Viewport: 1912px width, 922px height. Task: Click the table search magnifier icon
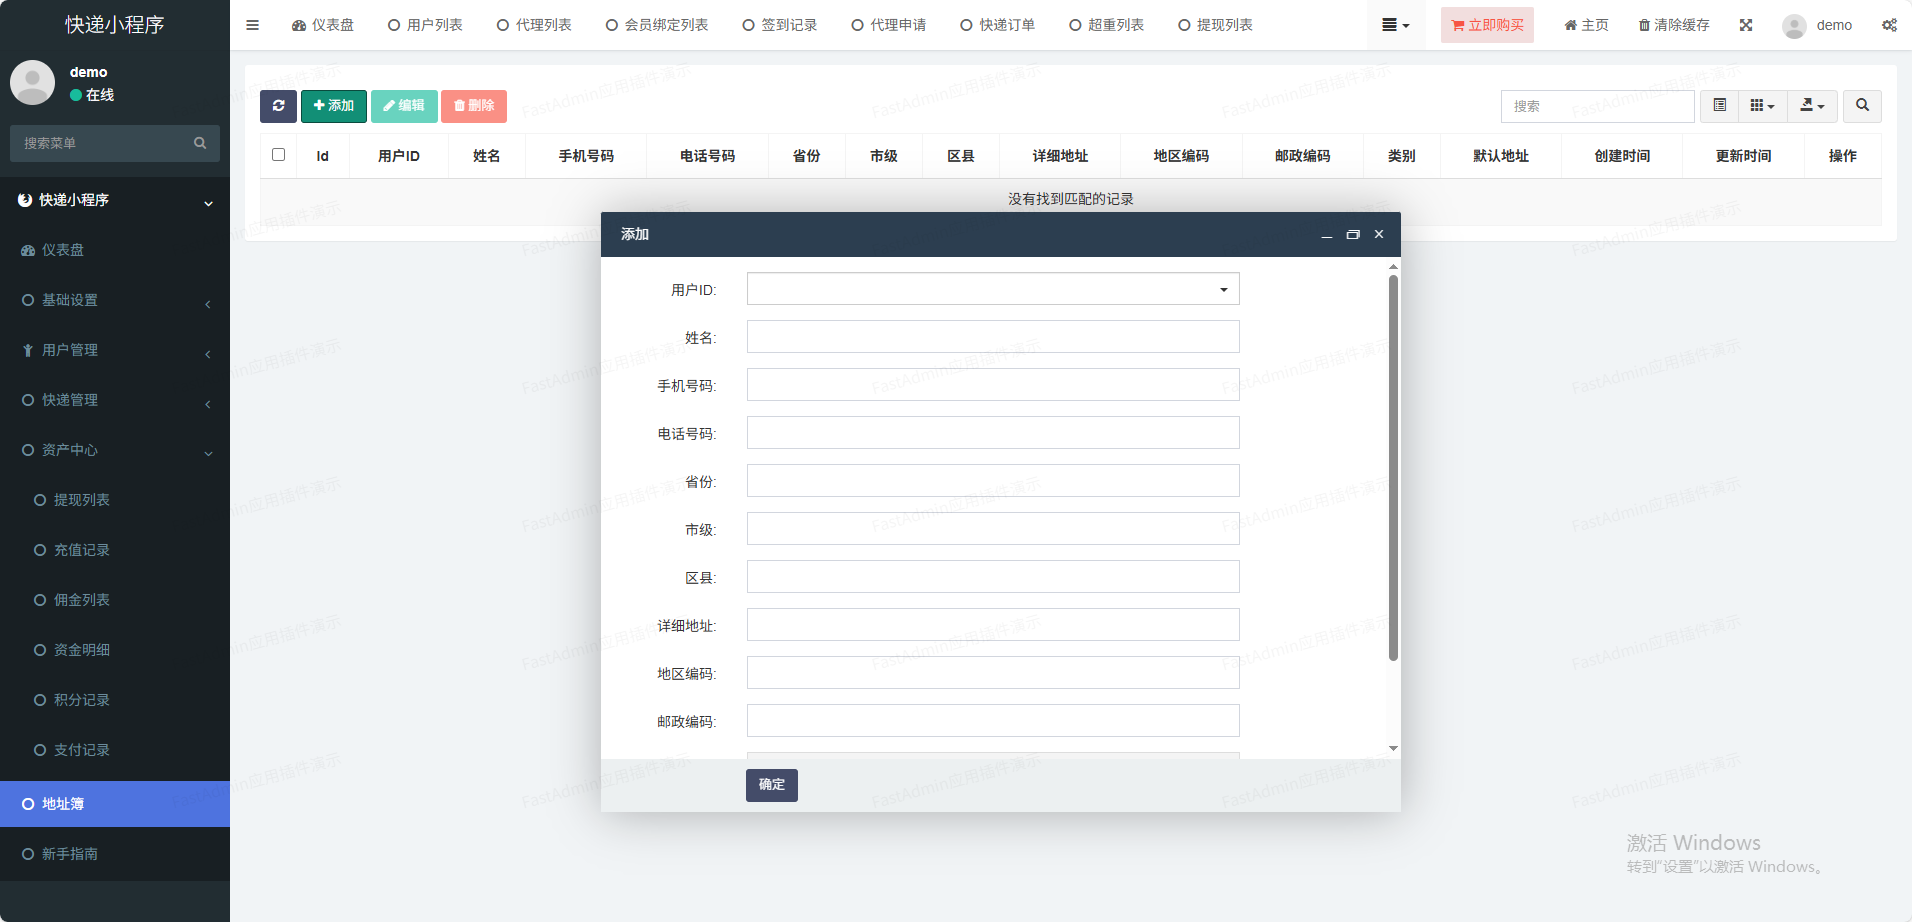1862,106
